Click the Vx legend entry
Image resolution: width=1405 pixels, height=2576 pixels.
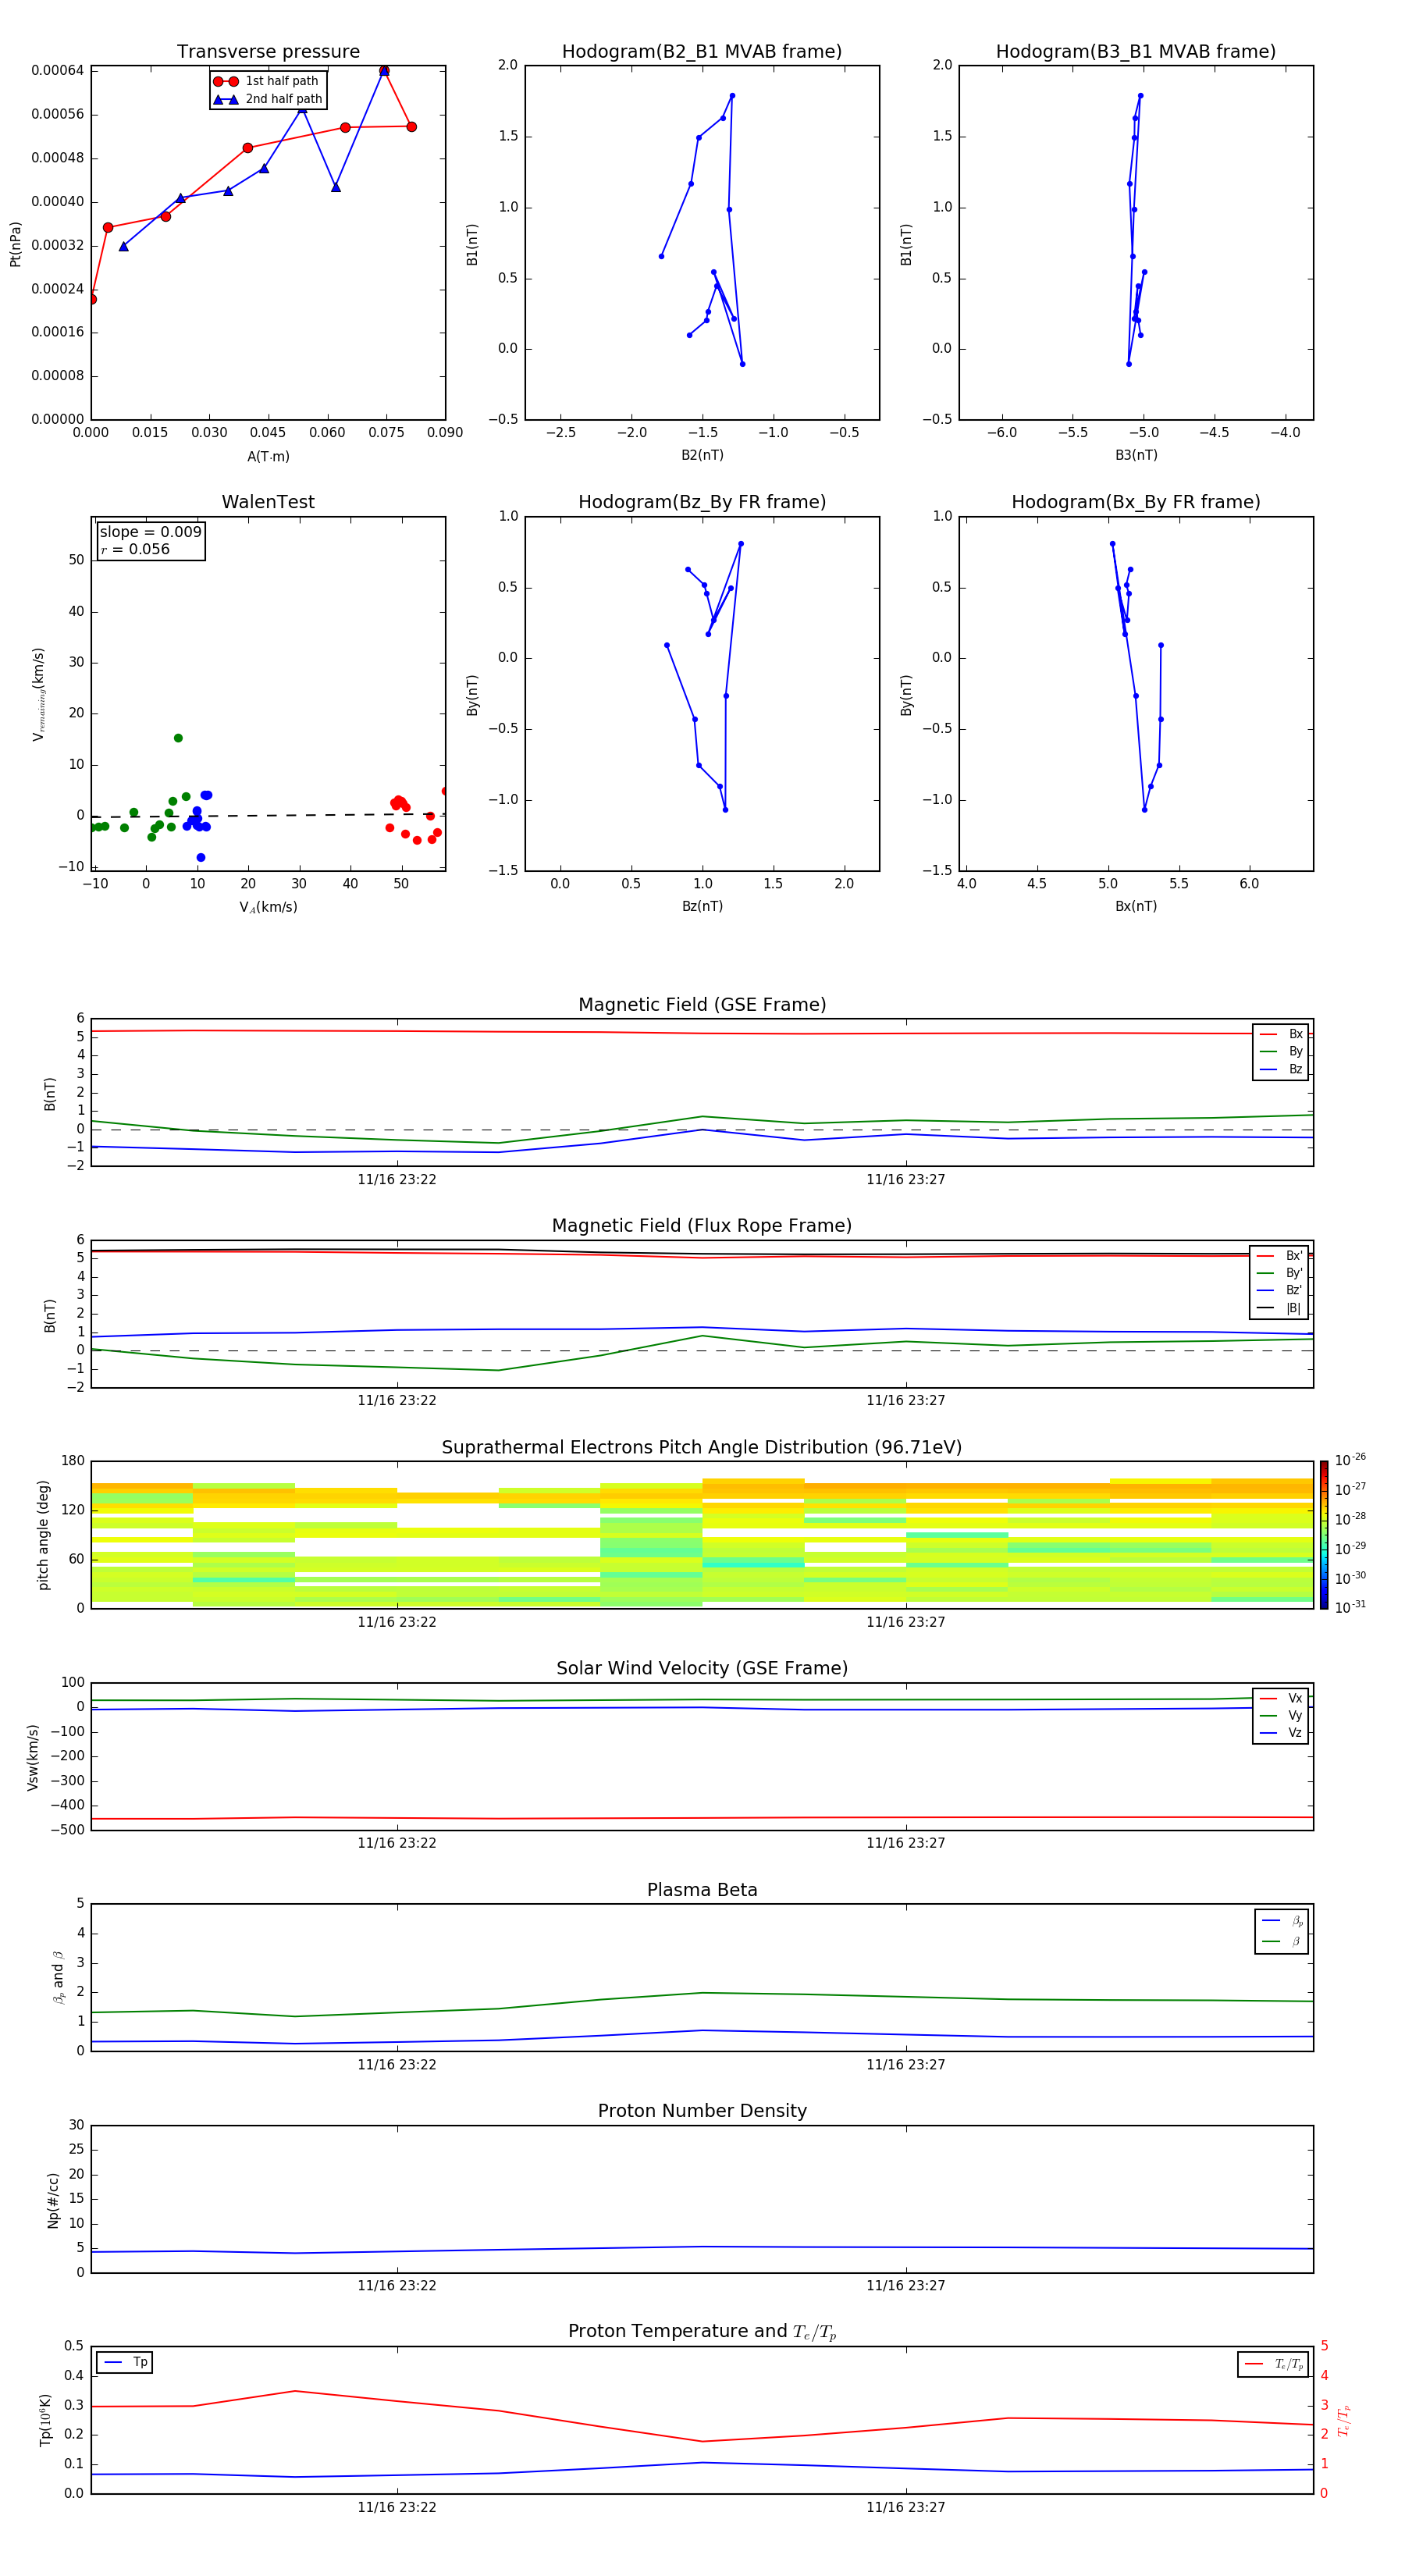[x=1281, y=1698]
